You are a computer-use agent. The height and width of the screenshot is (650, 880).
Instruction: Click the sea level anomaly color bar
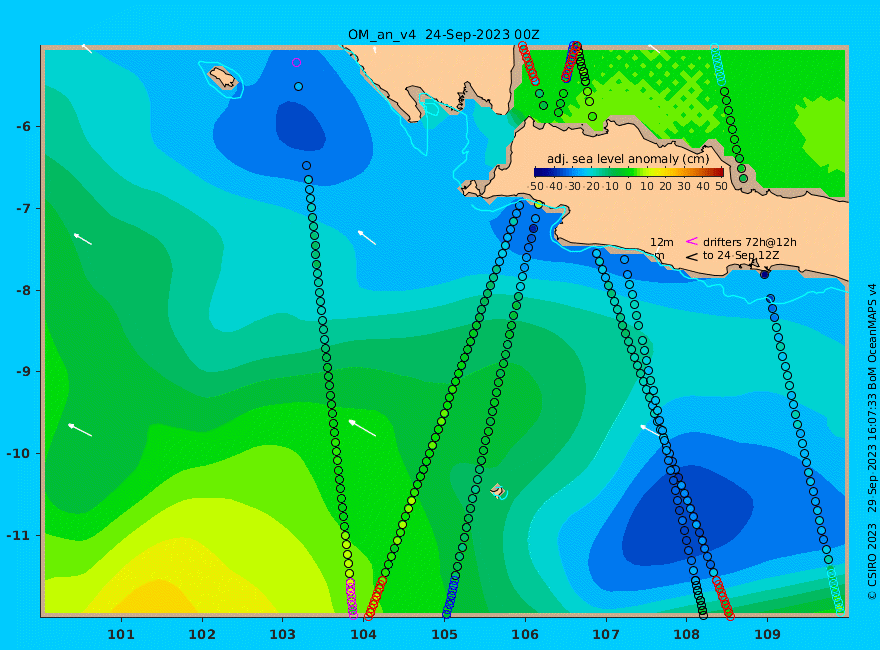pos(629,172)
